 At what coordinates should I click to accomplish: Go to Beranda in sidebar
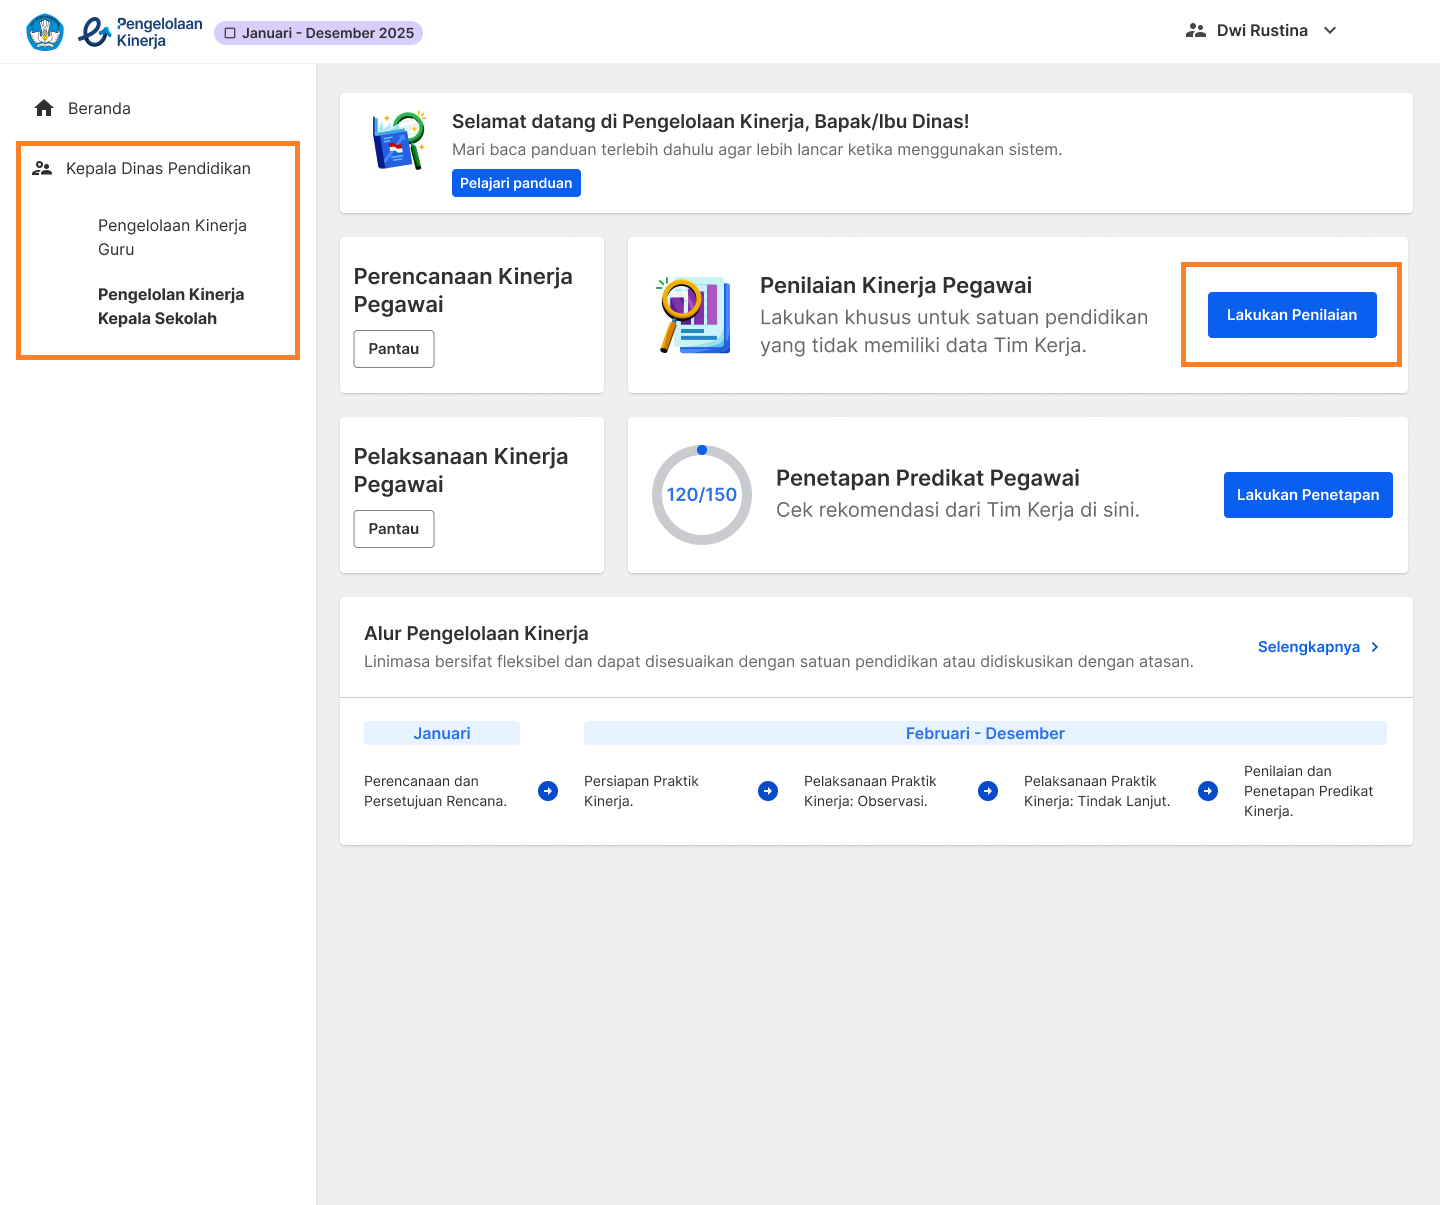coord(99,108)
